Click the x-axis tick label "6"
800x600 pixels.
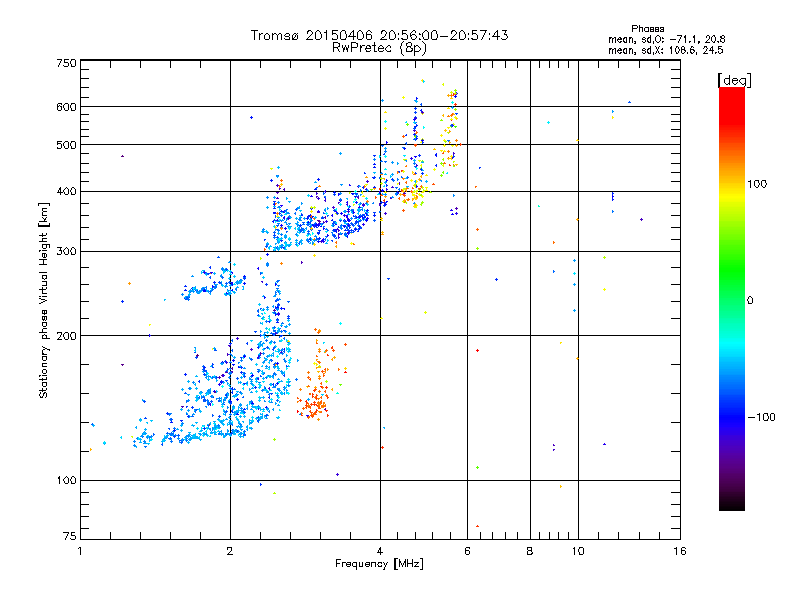[467, 551]
